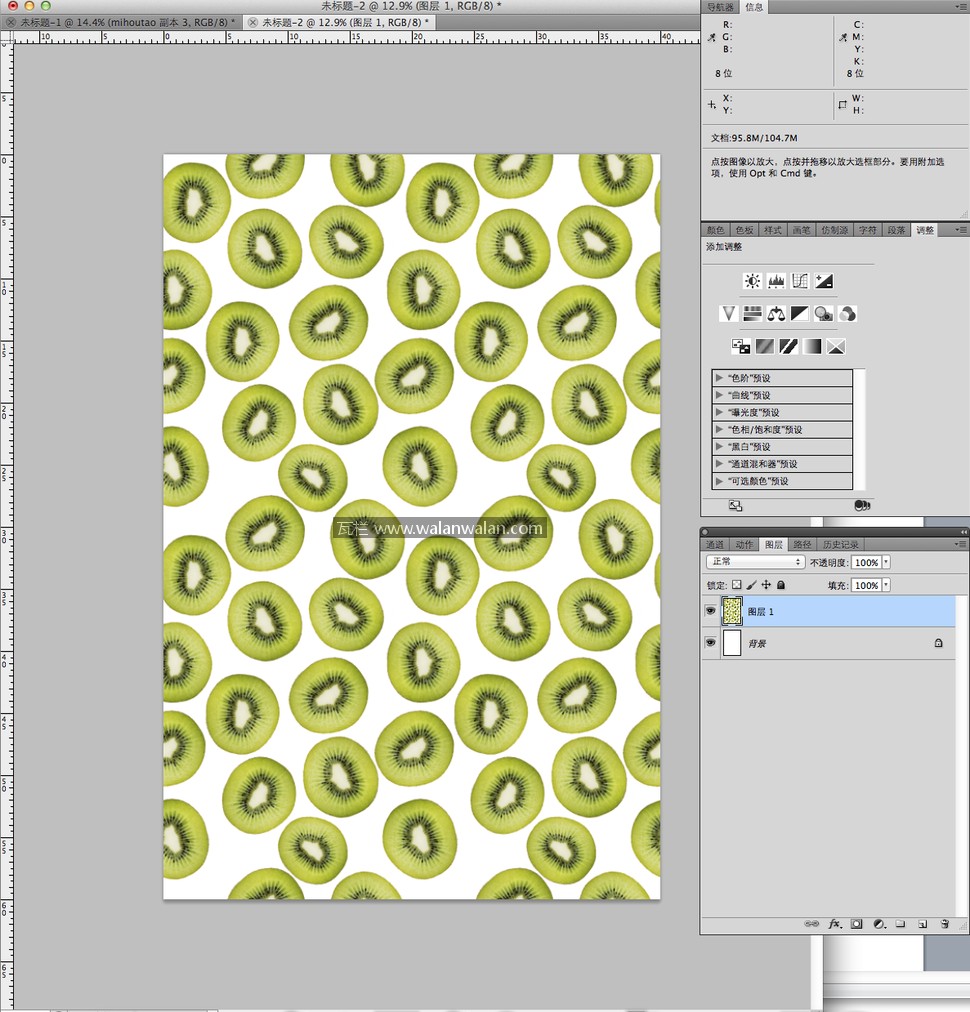Viewport: 970px width, 1012px height.
Task: Expand the "色相/饱和度"预设 list
Action: click(x=719, y=430)
